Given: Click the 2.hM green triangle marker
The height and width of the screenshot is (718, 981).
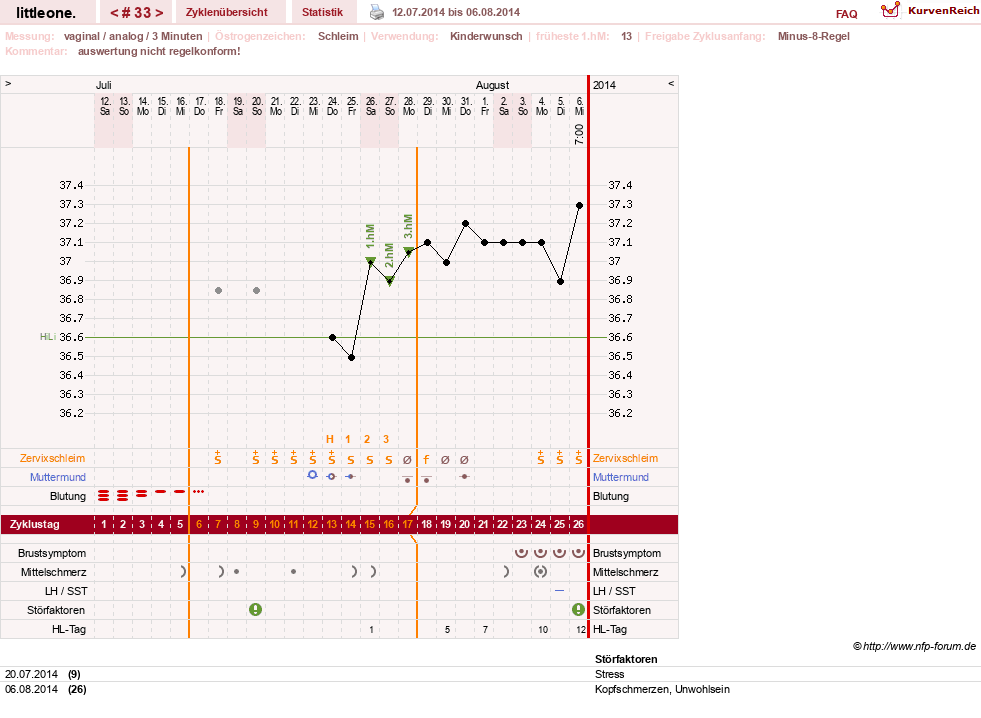Looking at the screenshot, I should pos(390,281).
